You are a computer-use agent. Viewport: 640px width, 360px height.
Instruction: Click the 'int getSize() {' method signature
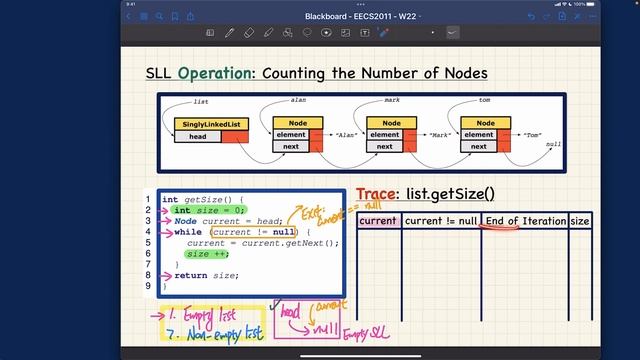(203, 200)
